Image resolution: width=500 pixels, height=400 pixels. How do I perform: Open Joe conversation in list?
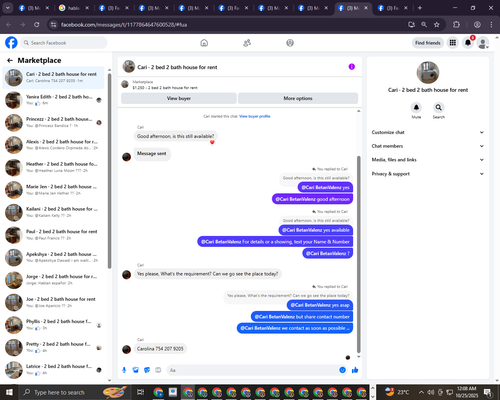(54, 302)
